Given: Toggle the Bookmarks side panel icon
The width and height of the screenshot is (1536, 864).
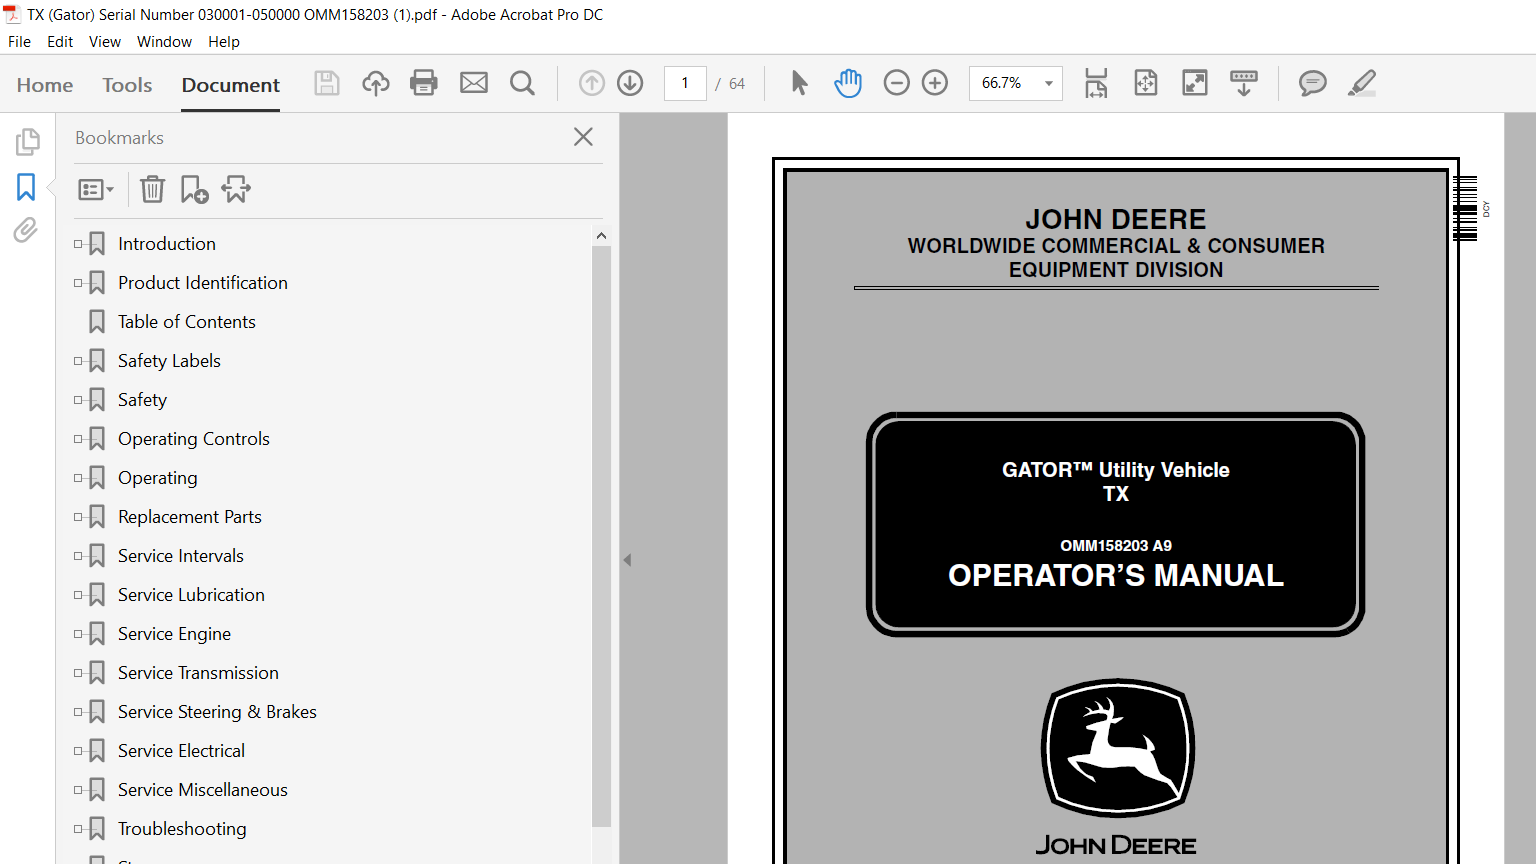Looking at the screenshot, I should point(26,187).
